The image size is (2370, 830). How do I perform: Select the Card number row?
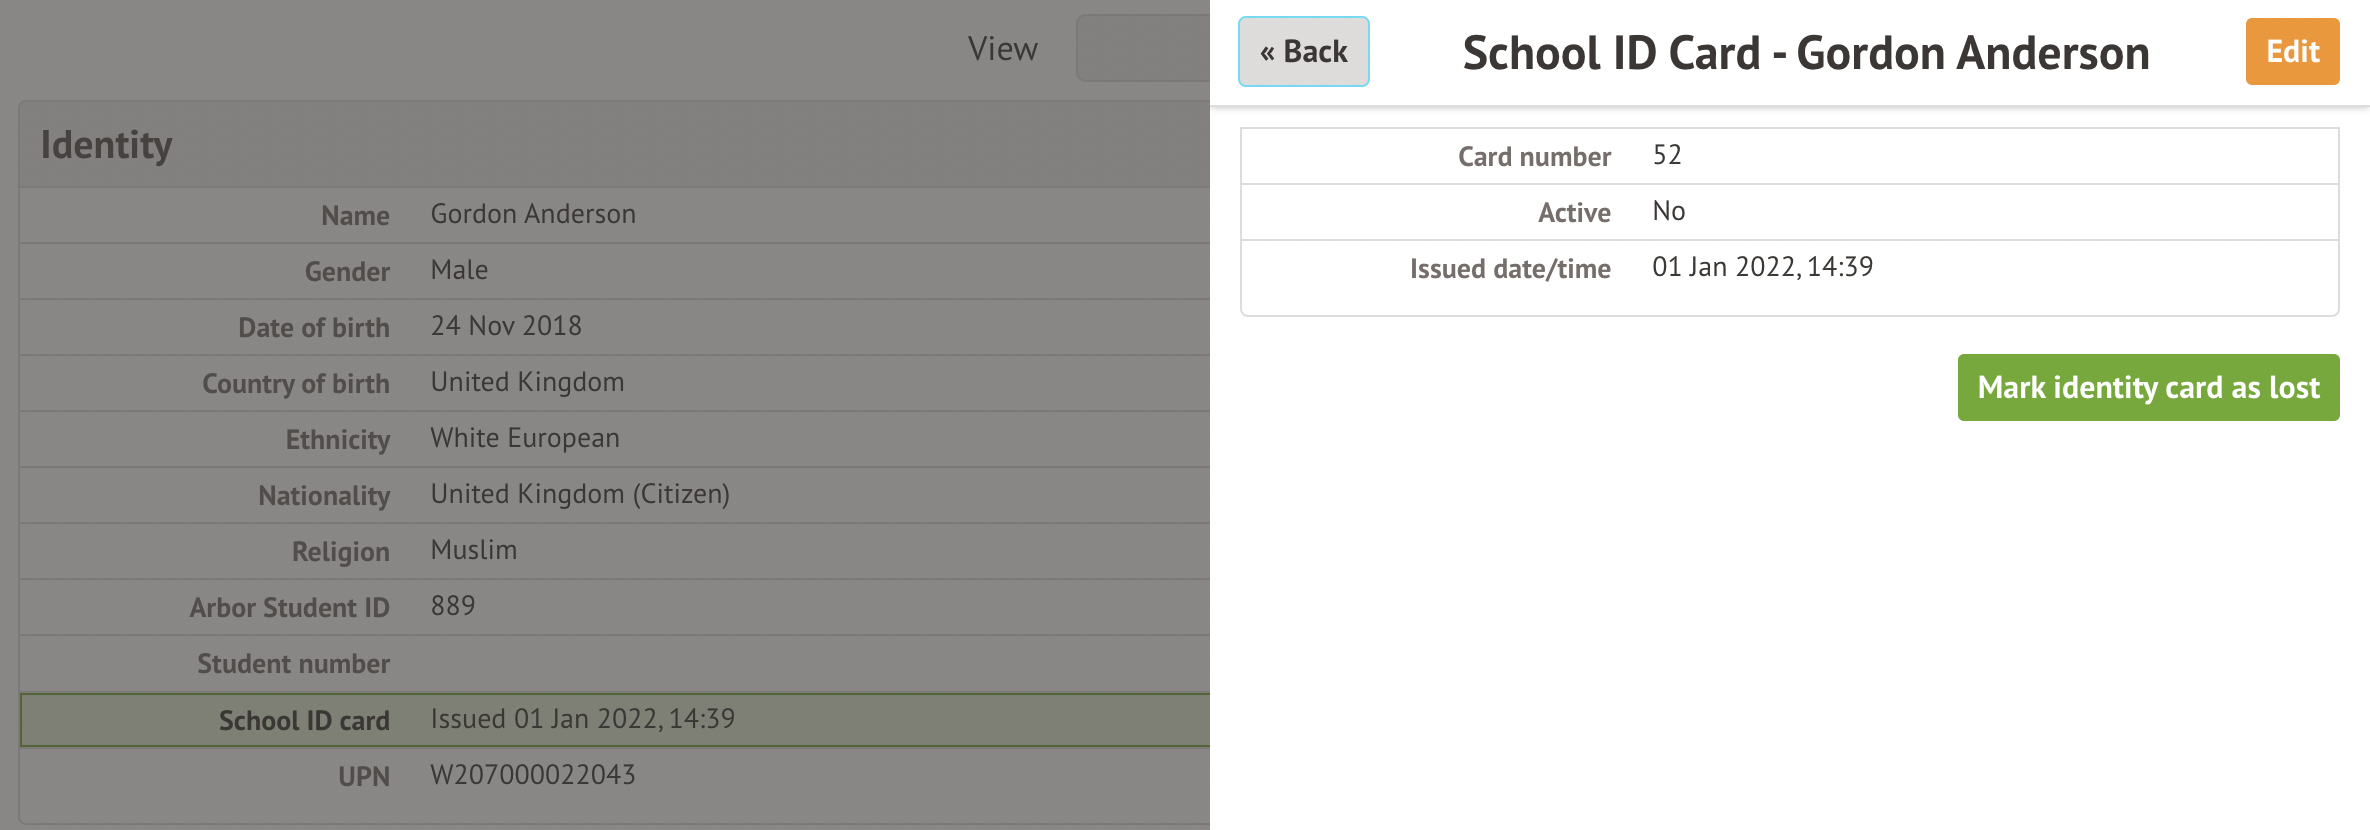tap(1788, 156)
